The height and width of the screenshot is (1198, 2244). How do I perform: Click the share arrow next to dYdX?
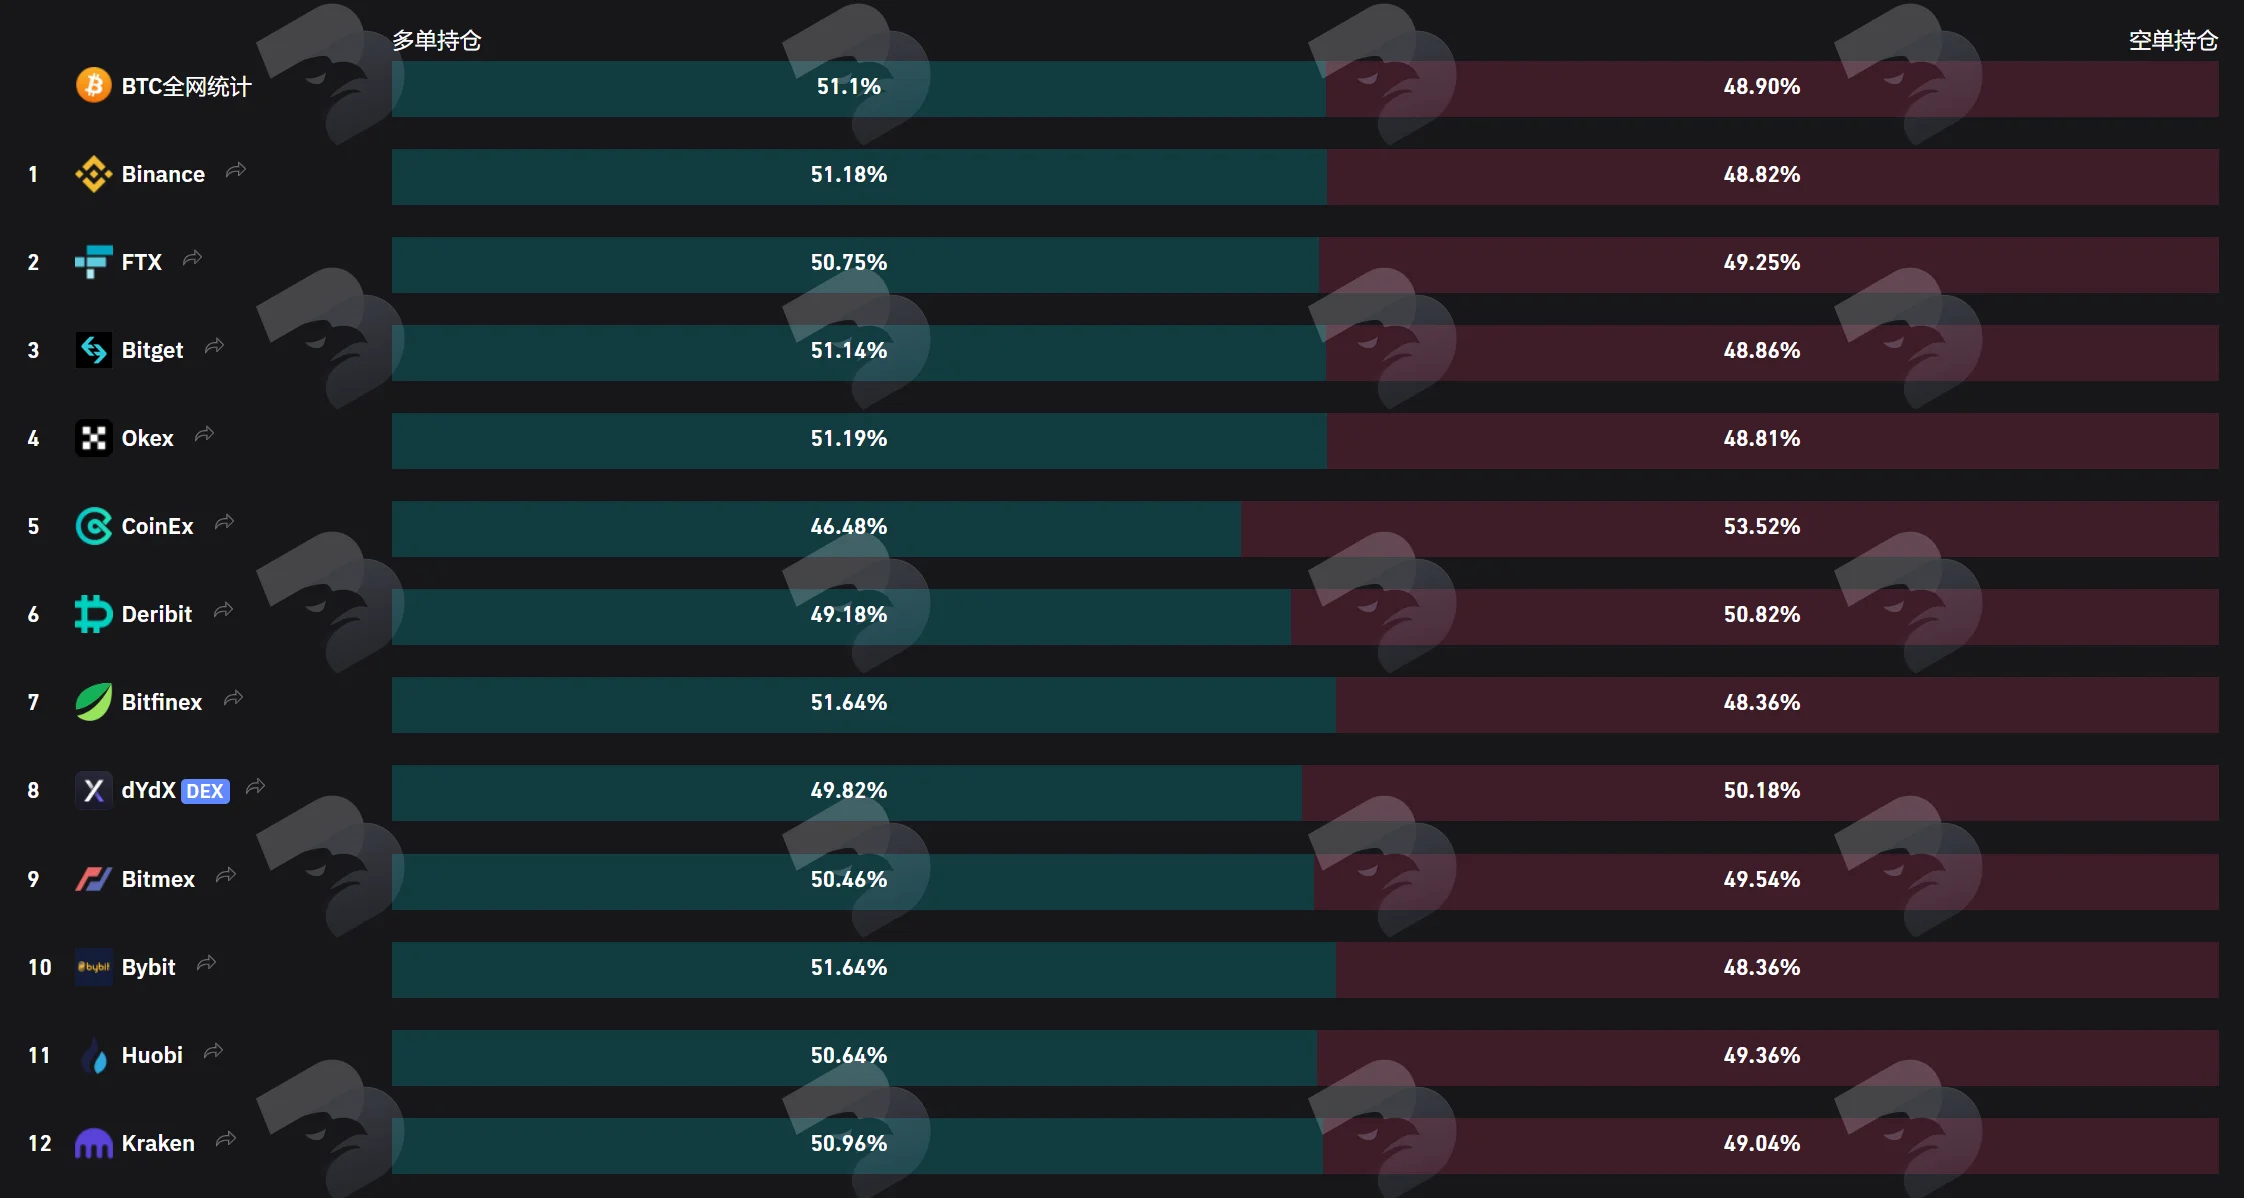(256, 788)
